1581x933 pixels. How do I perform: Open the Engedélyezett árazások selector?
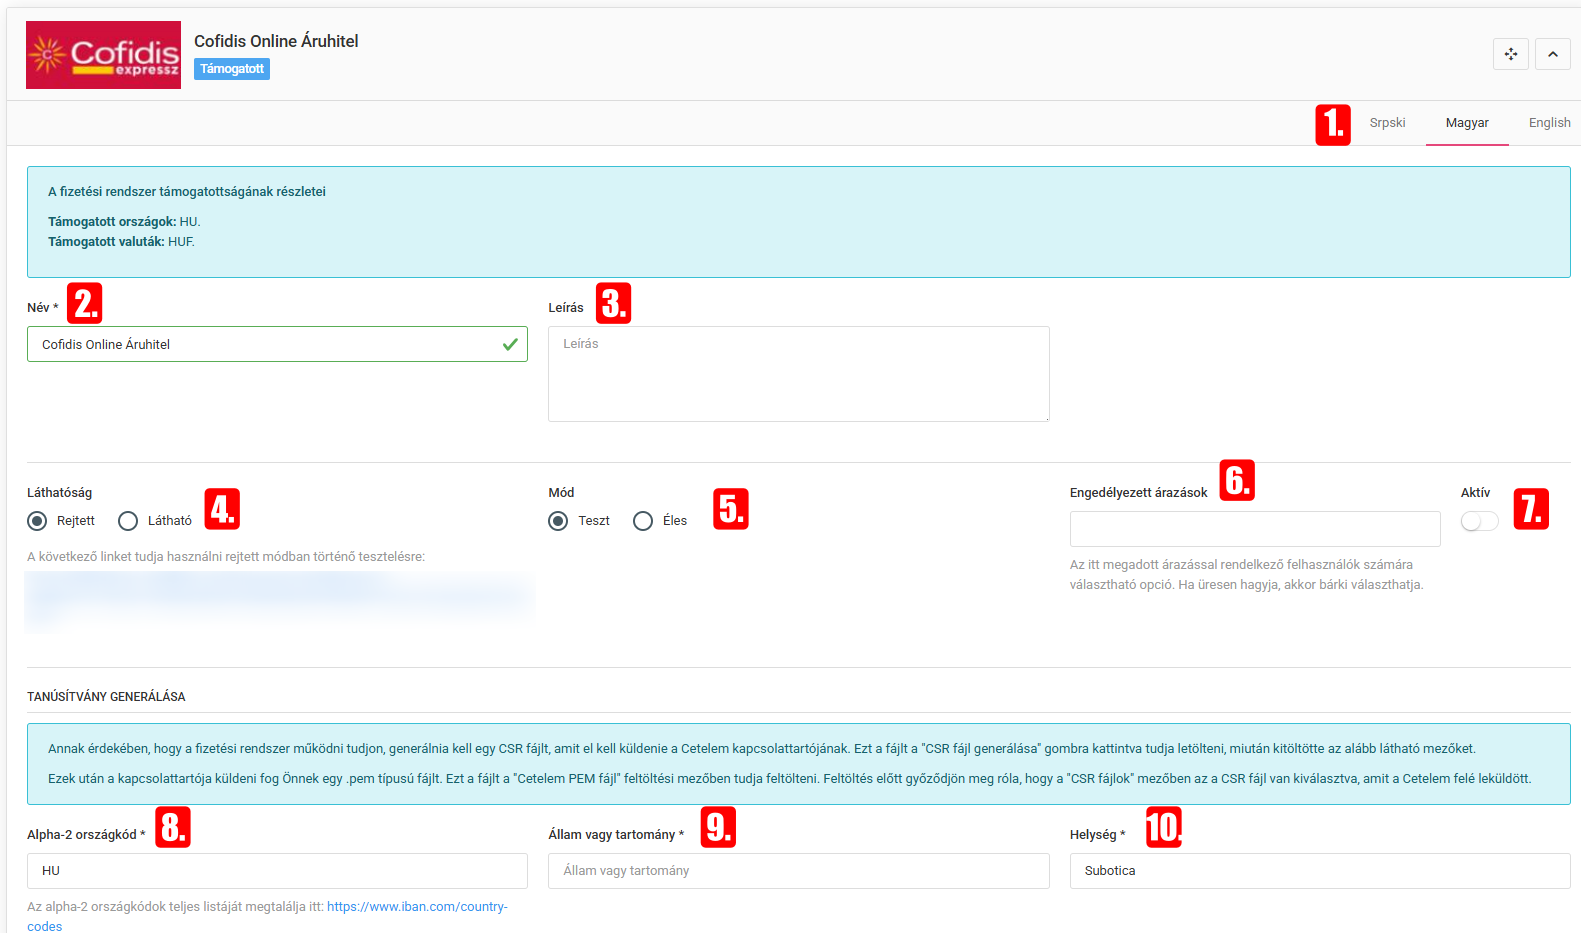click(x=1254, y=529)
